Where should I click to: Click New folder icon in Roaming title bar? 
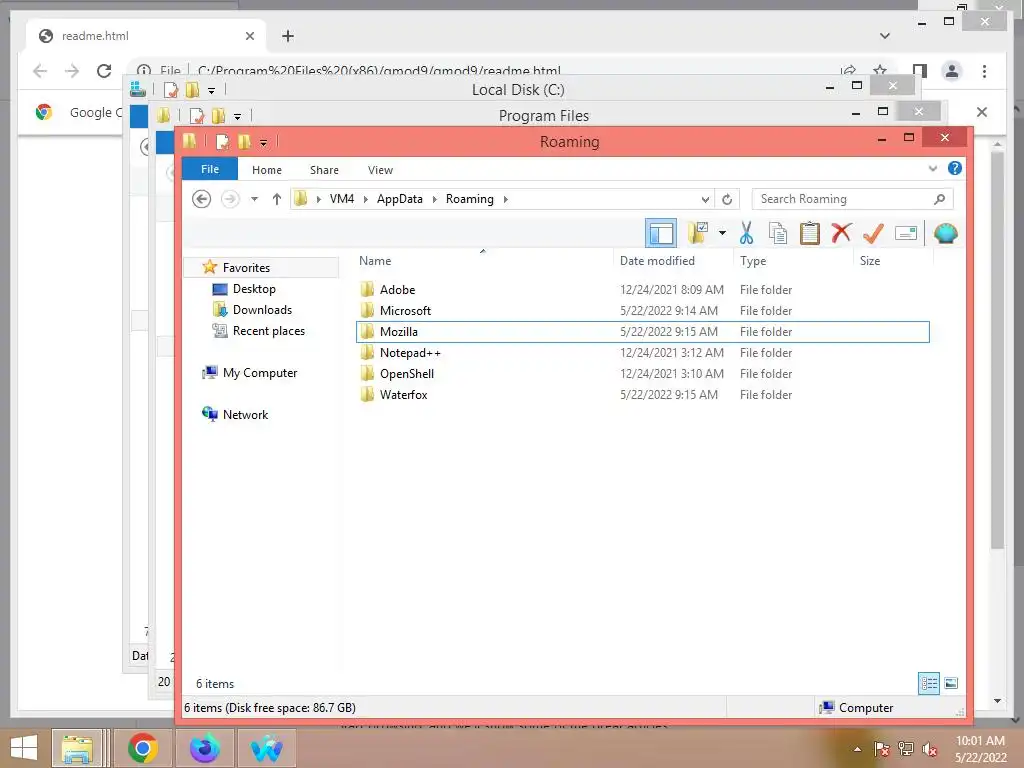click(244, 142)
